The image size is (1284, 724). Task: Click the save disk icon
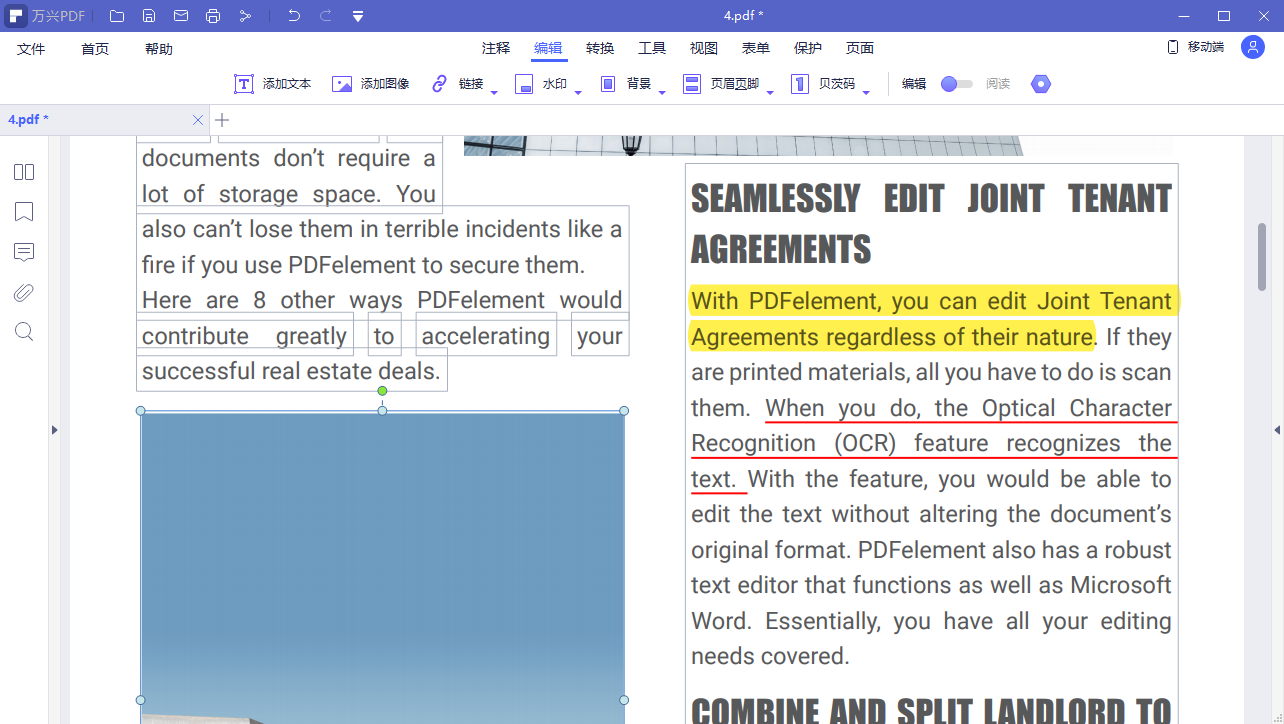point(149,16)
